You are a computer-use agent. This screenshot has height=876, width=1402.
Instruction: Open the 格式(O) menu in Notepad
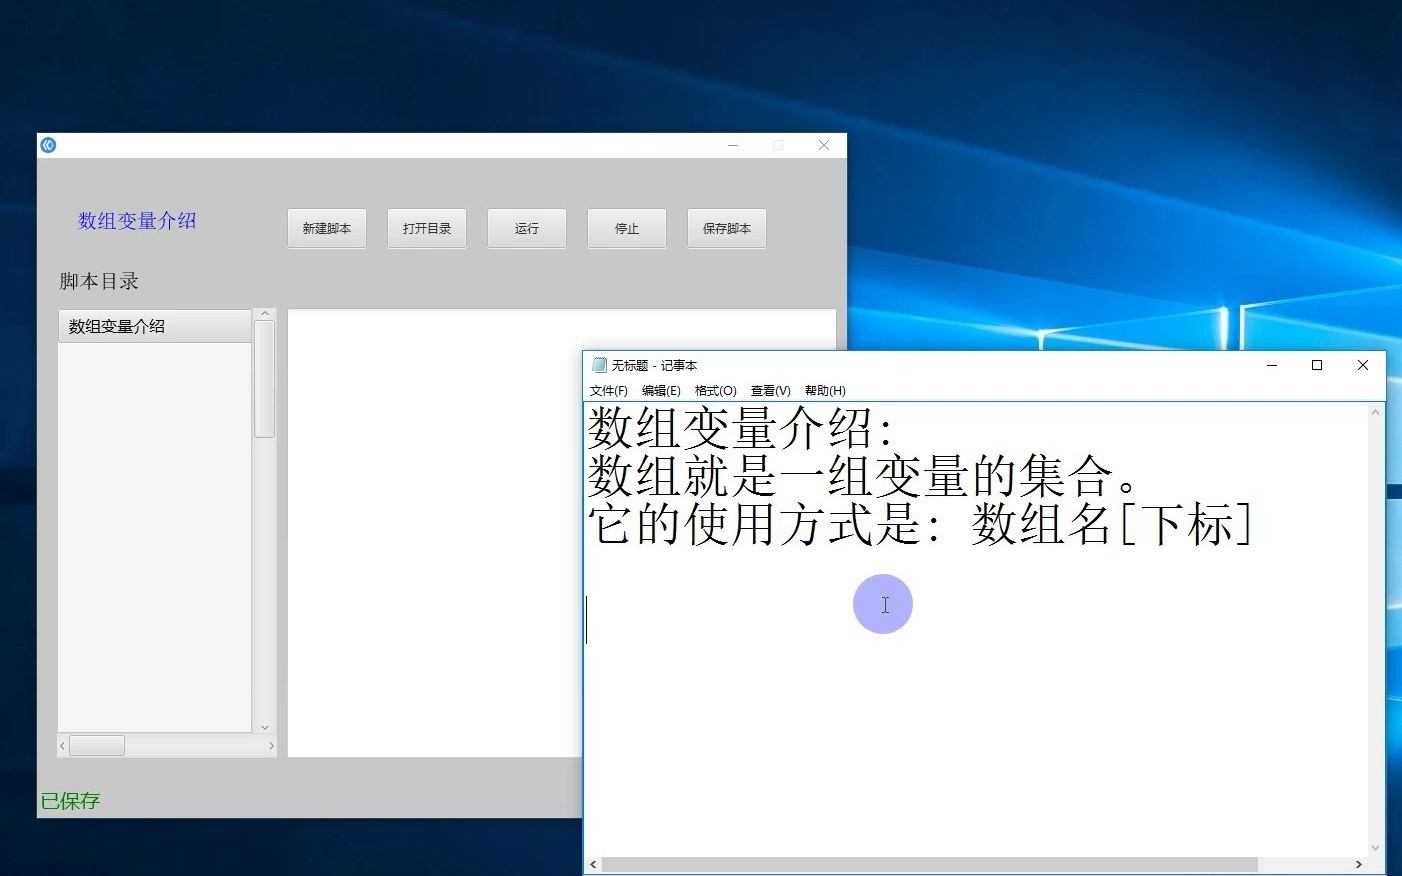(715, 391)
